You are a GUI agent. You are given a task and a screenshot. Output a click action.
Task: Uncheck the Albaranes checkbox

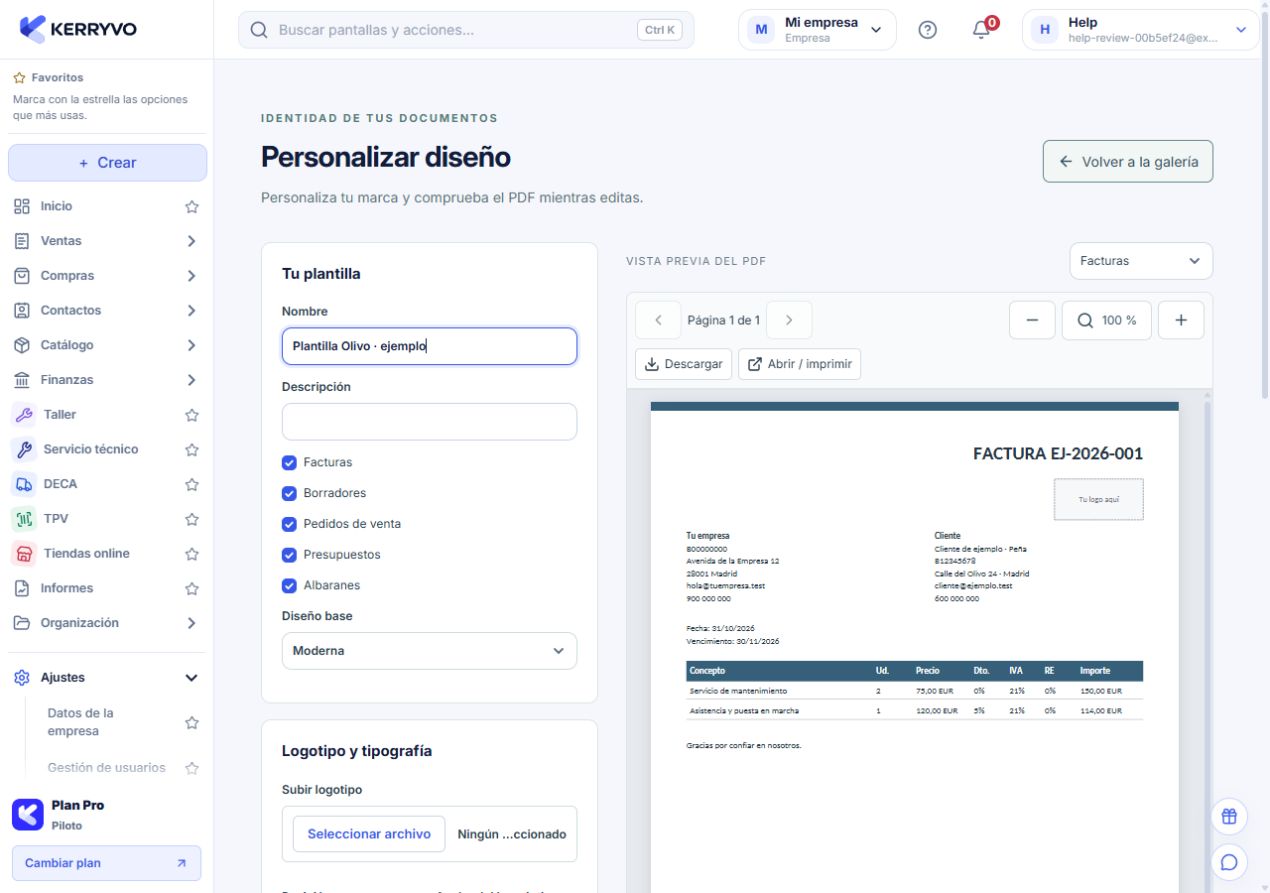click(x=289, y=585)
